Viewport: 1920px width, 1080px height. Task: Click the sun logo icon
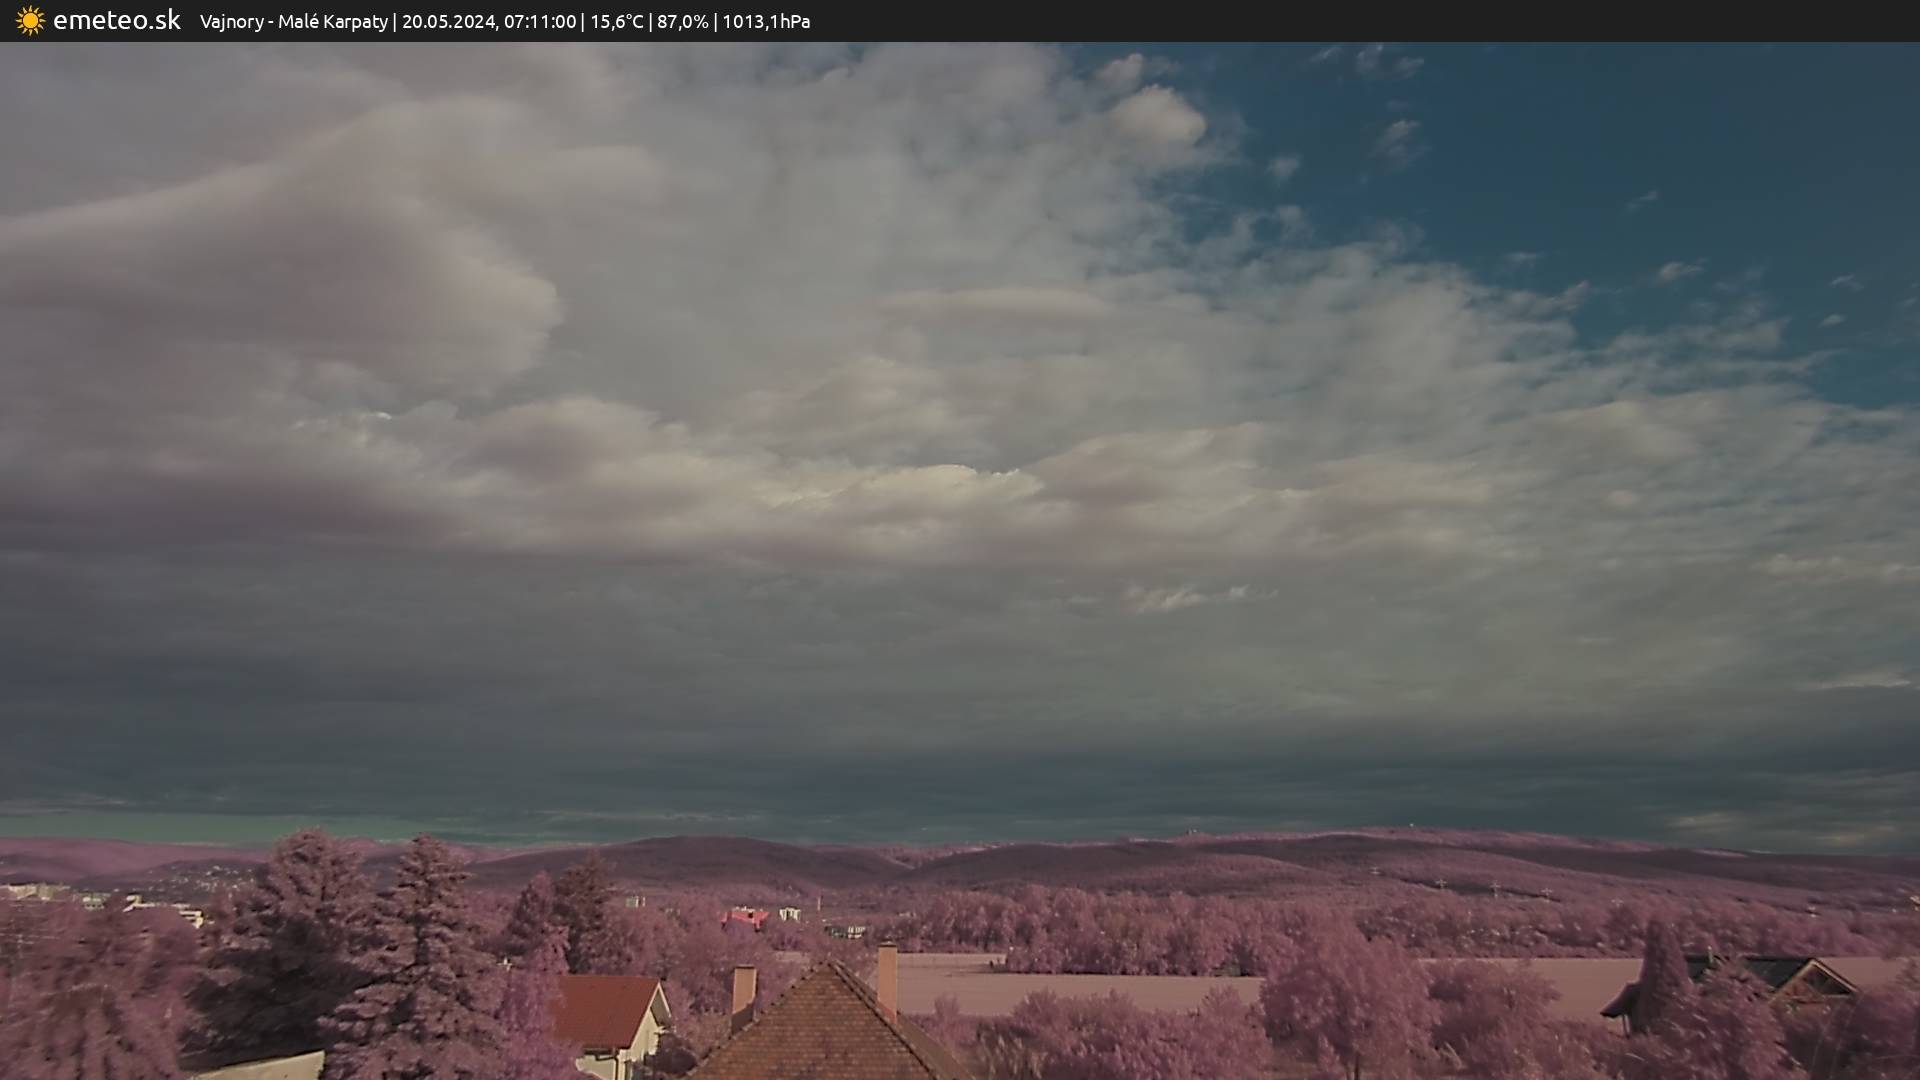[x=30, y=20]
